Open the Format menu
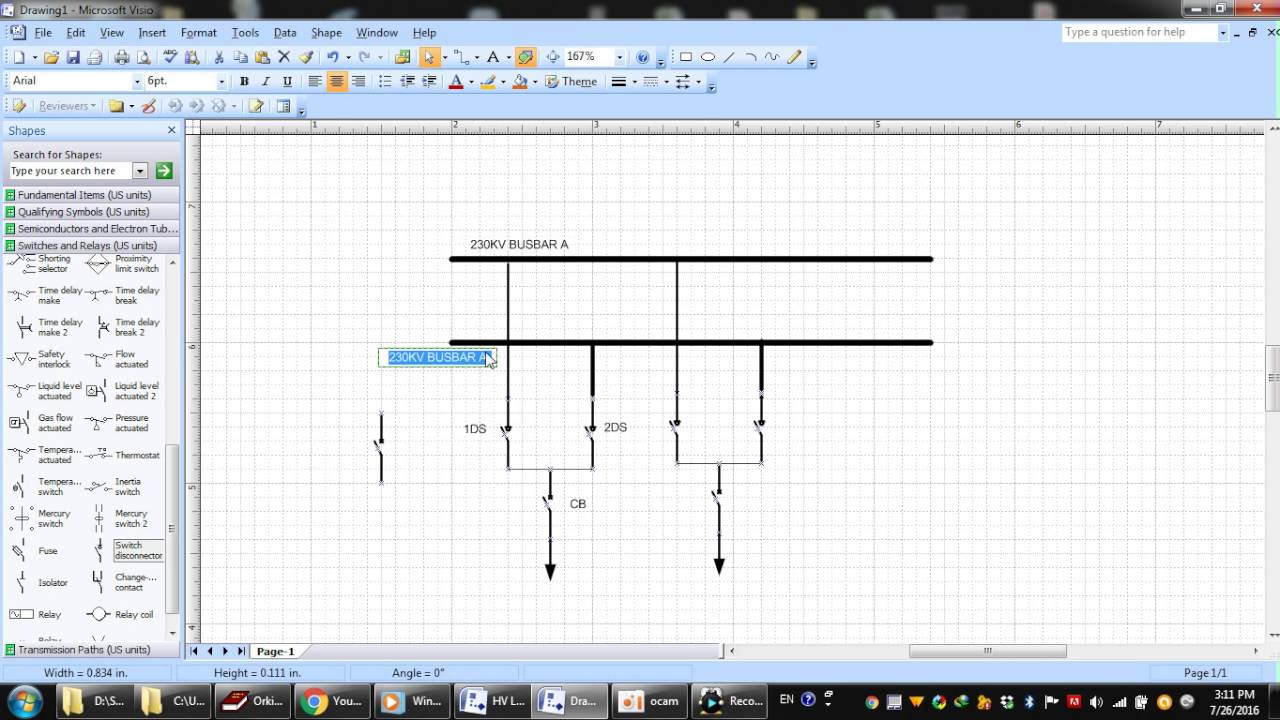Image resolution: width=1280 pixels, height=720 pixels. (x=199, y=33)
